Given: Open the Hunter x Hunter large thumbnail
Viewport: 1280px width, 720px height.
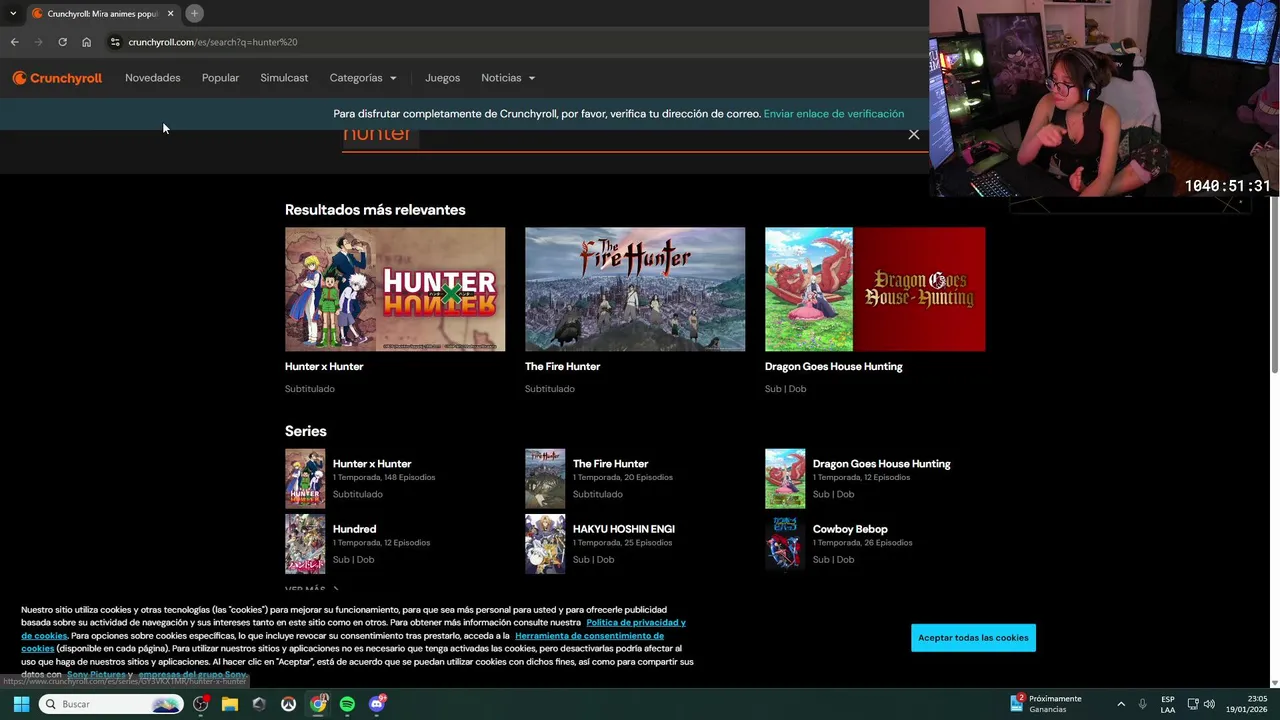Looking at the screenshot, I should pos(395,289).
